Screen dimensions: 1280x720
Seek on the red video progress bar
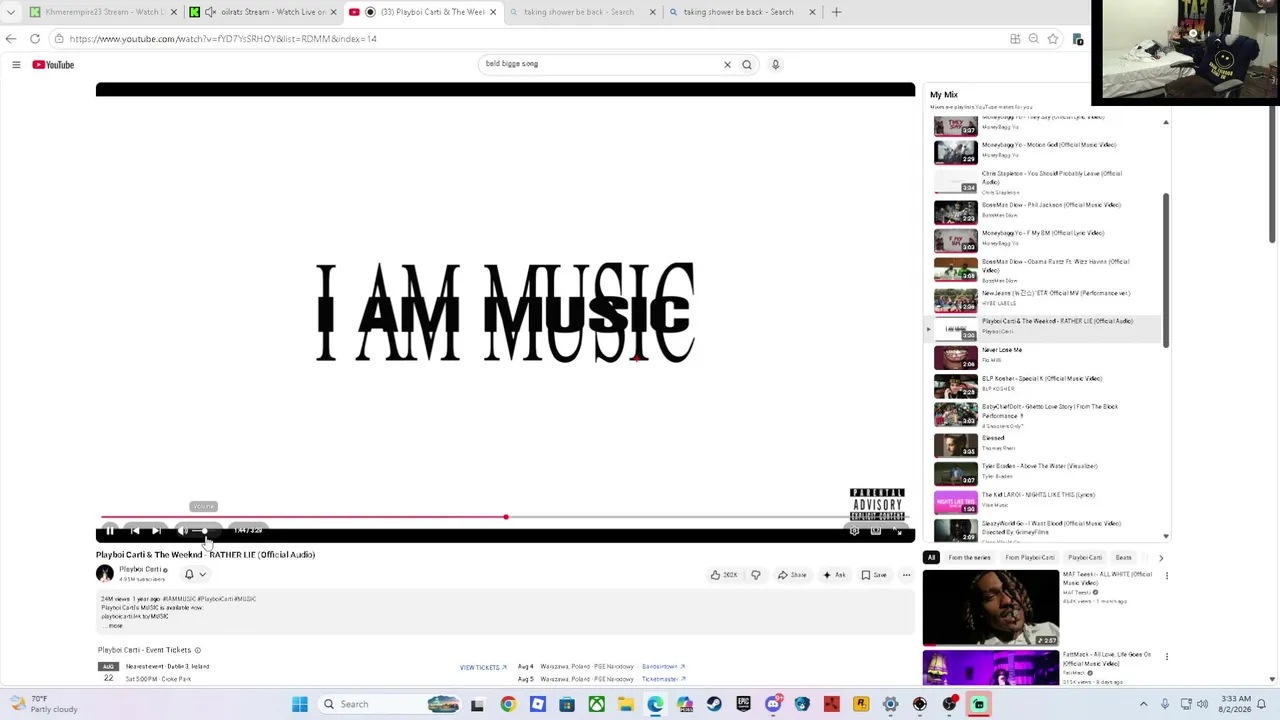[x=505, y=517]
